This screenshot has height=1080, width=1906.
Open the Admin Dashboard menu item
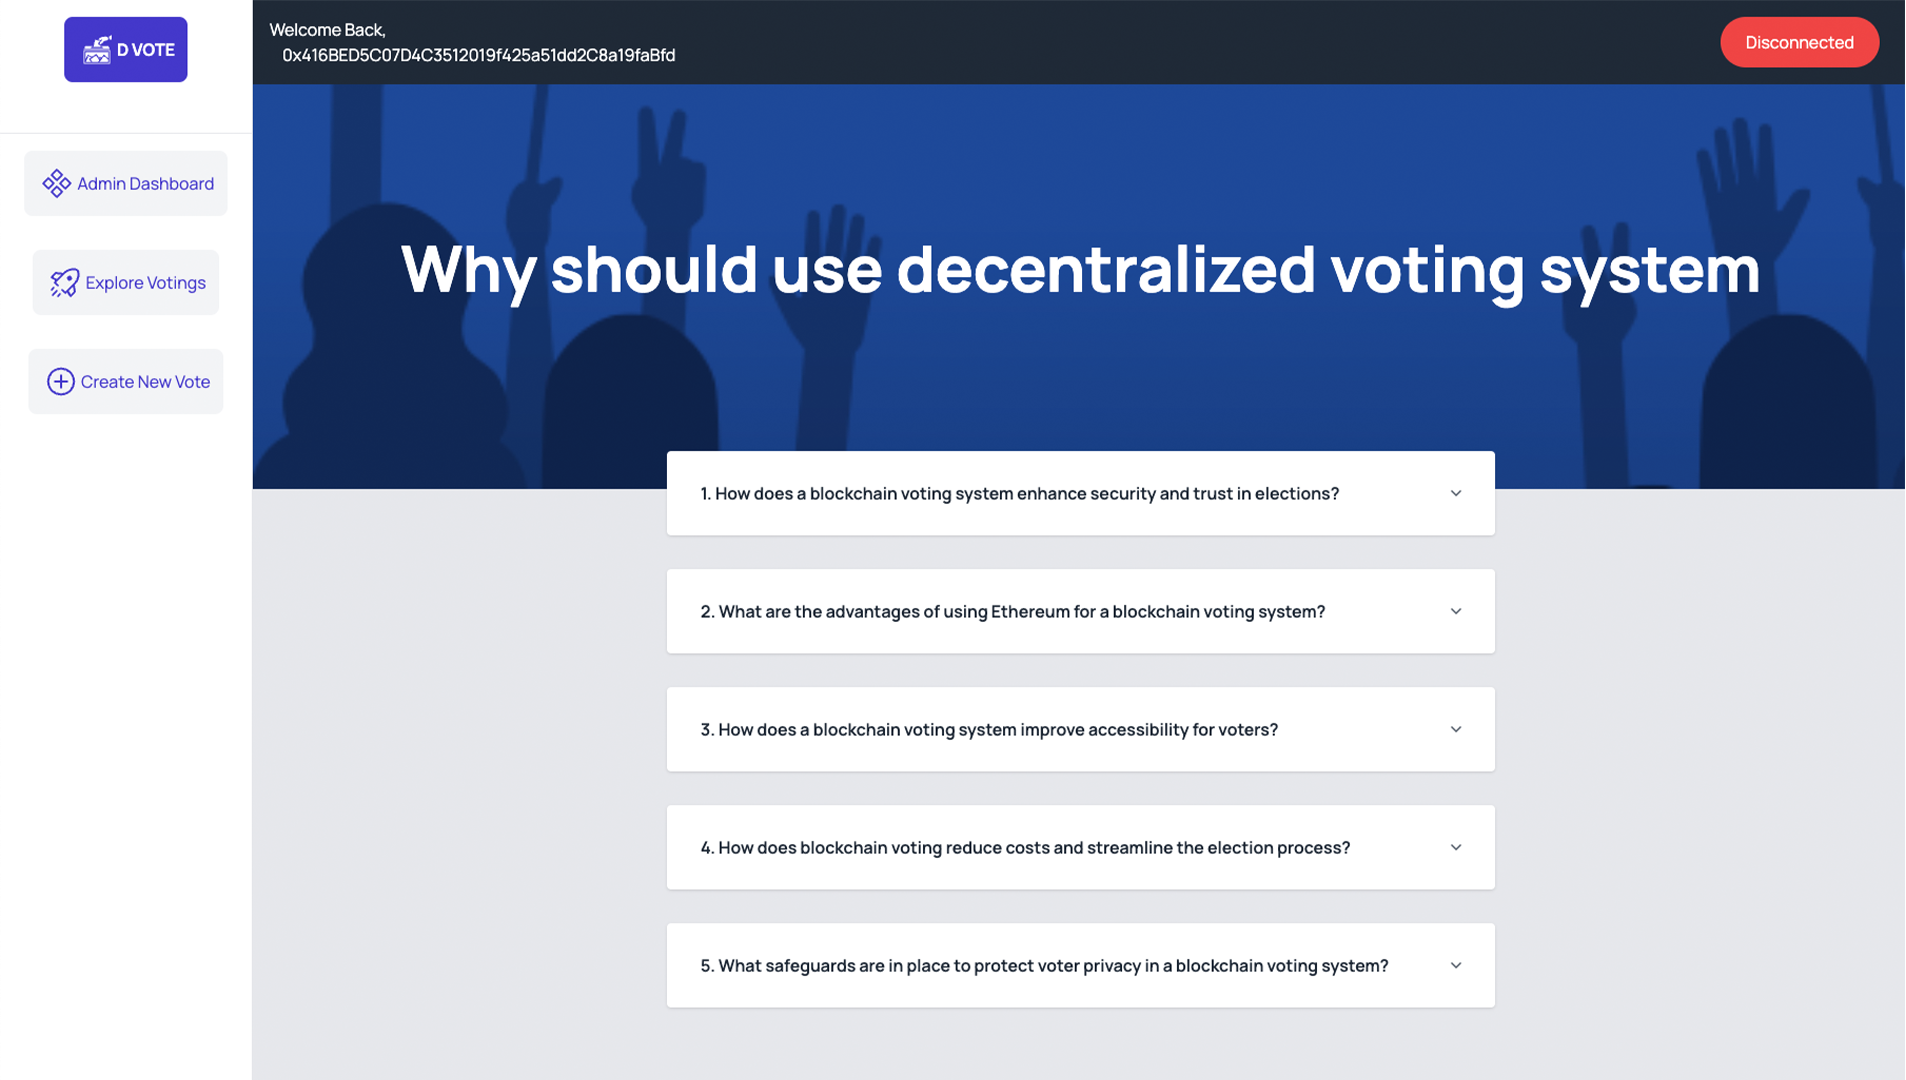pyautogui.click(x=145, y=183)
